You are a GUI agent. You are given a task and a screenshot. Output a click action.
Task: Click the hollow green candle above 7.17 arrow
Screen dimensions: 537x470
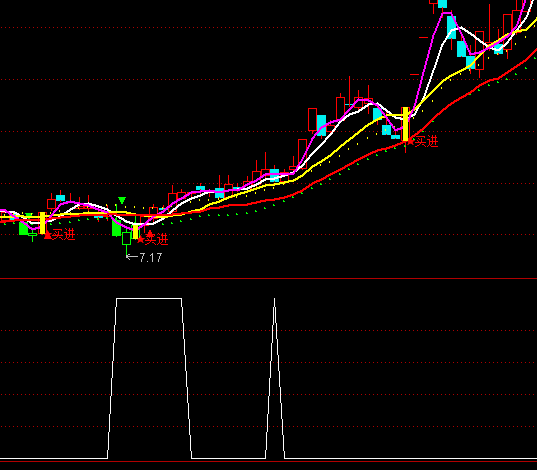127,238
